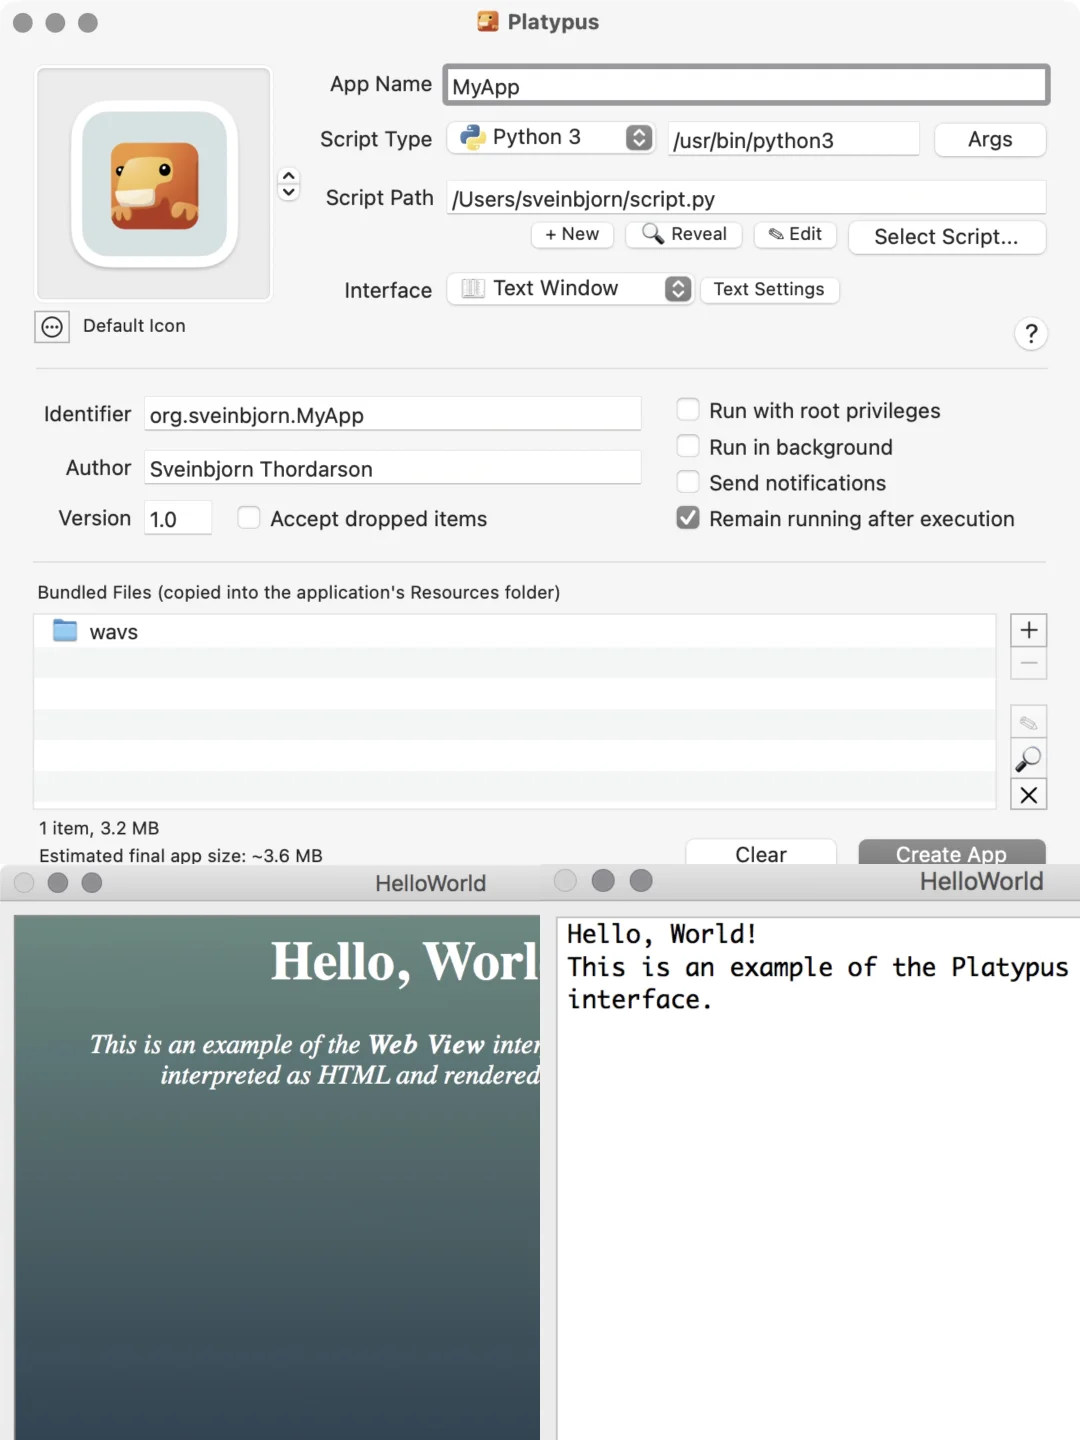Click 'Hello, World!' line in text window
The image size is (1080, 1440).
coord(662,934)
